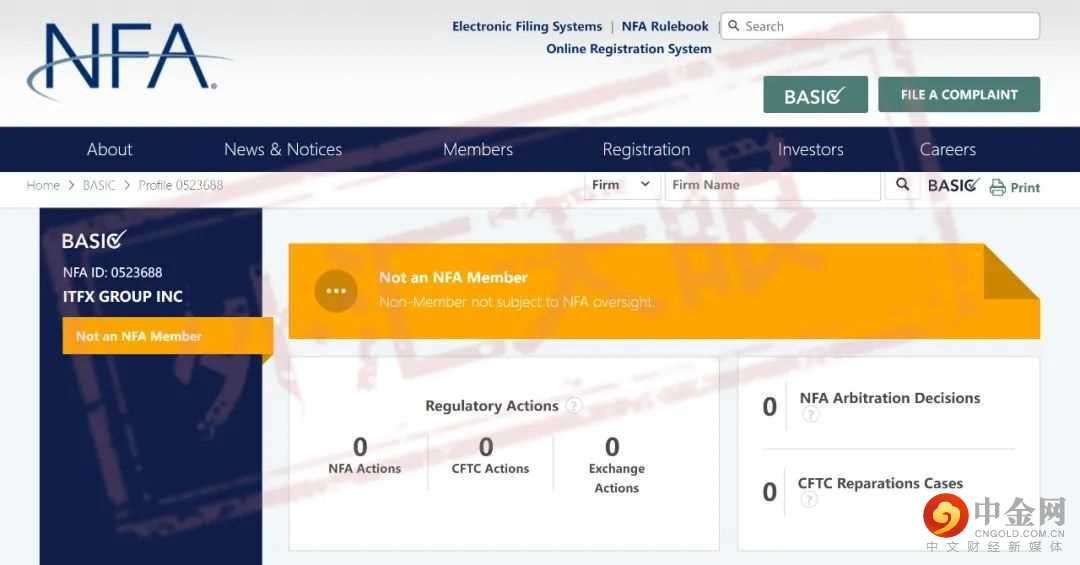Click the top Search input field

(880, 26)
